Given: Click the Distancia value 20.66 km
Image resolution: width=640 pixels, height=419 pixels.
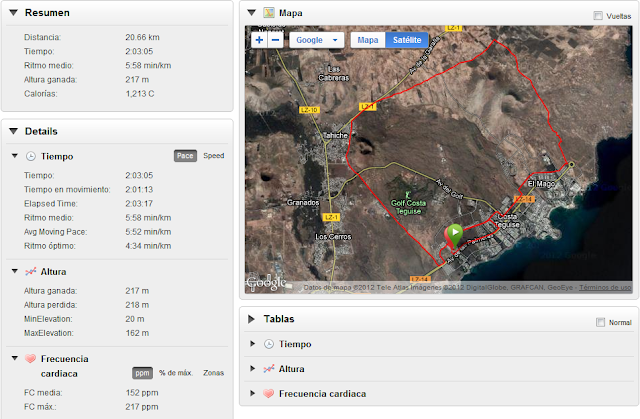Looking at the screenshot, I should 142,37.
